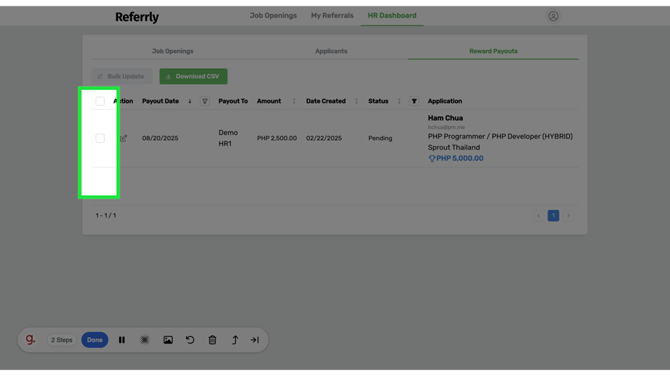Click the blur tool icon in recorder toolbar
The height and width of the screenshot is (376, 670).
[145, 340]
